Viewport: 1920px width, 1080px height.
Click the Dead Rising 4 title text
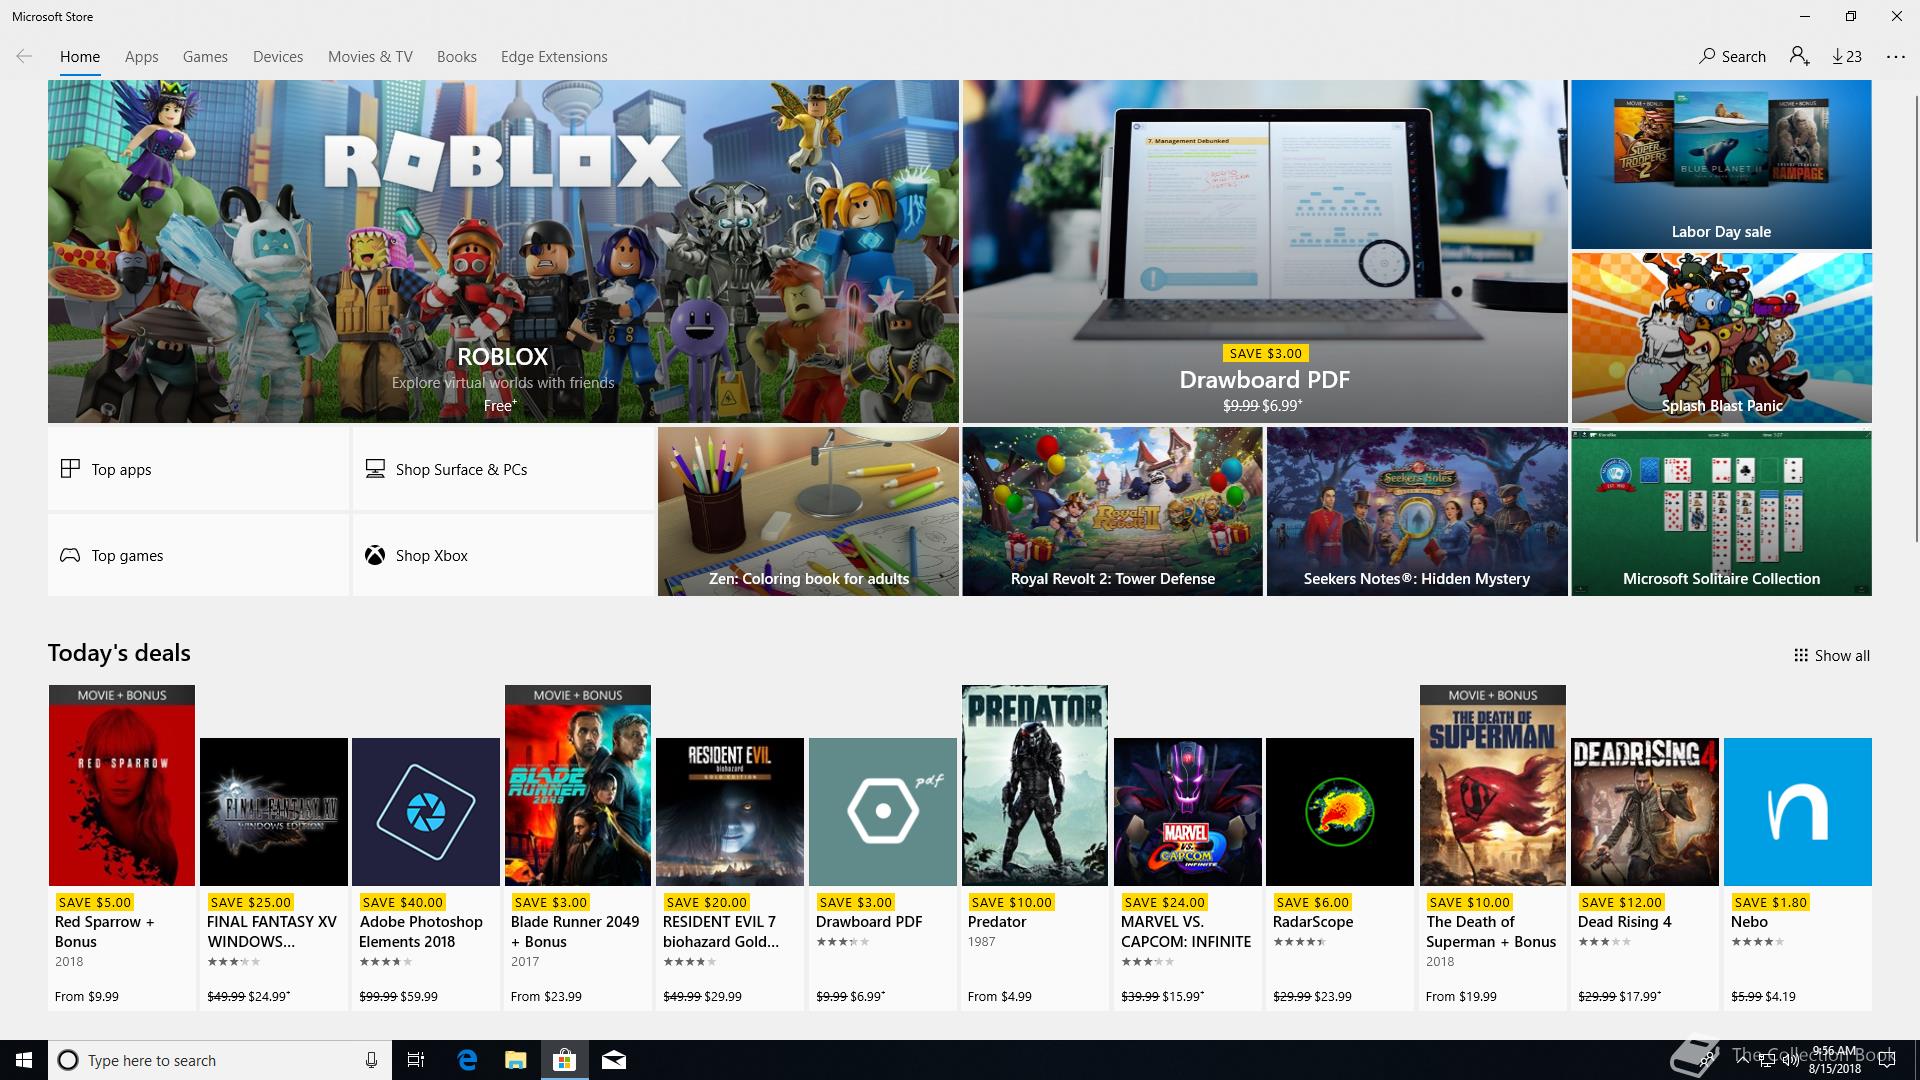point(1624,922)
